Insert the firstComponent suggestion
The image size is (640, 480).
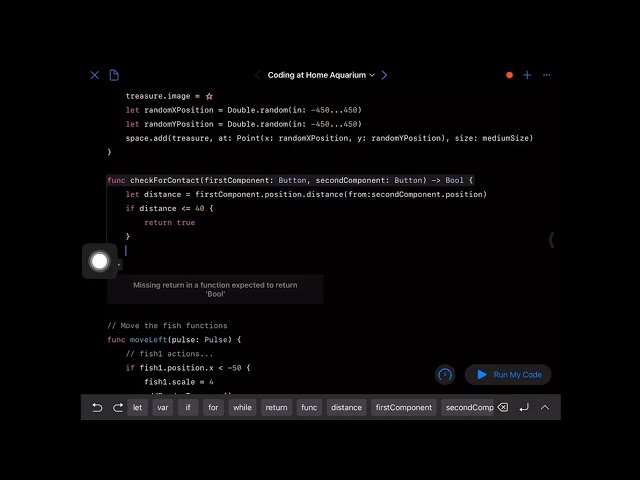tap(404, 407)
